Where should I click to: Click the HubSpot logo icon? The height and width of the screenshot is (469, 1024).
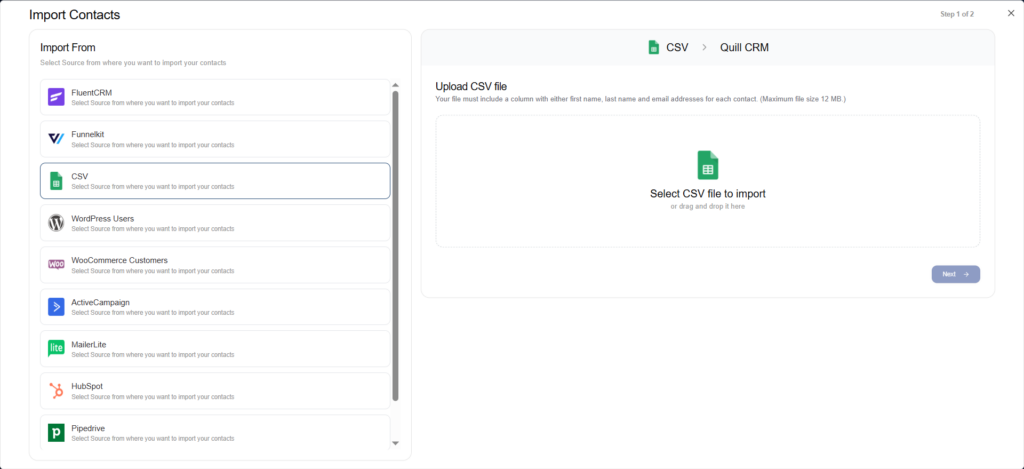click(57, 390)
